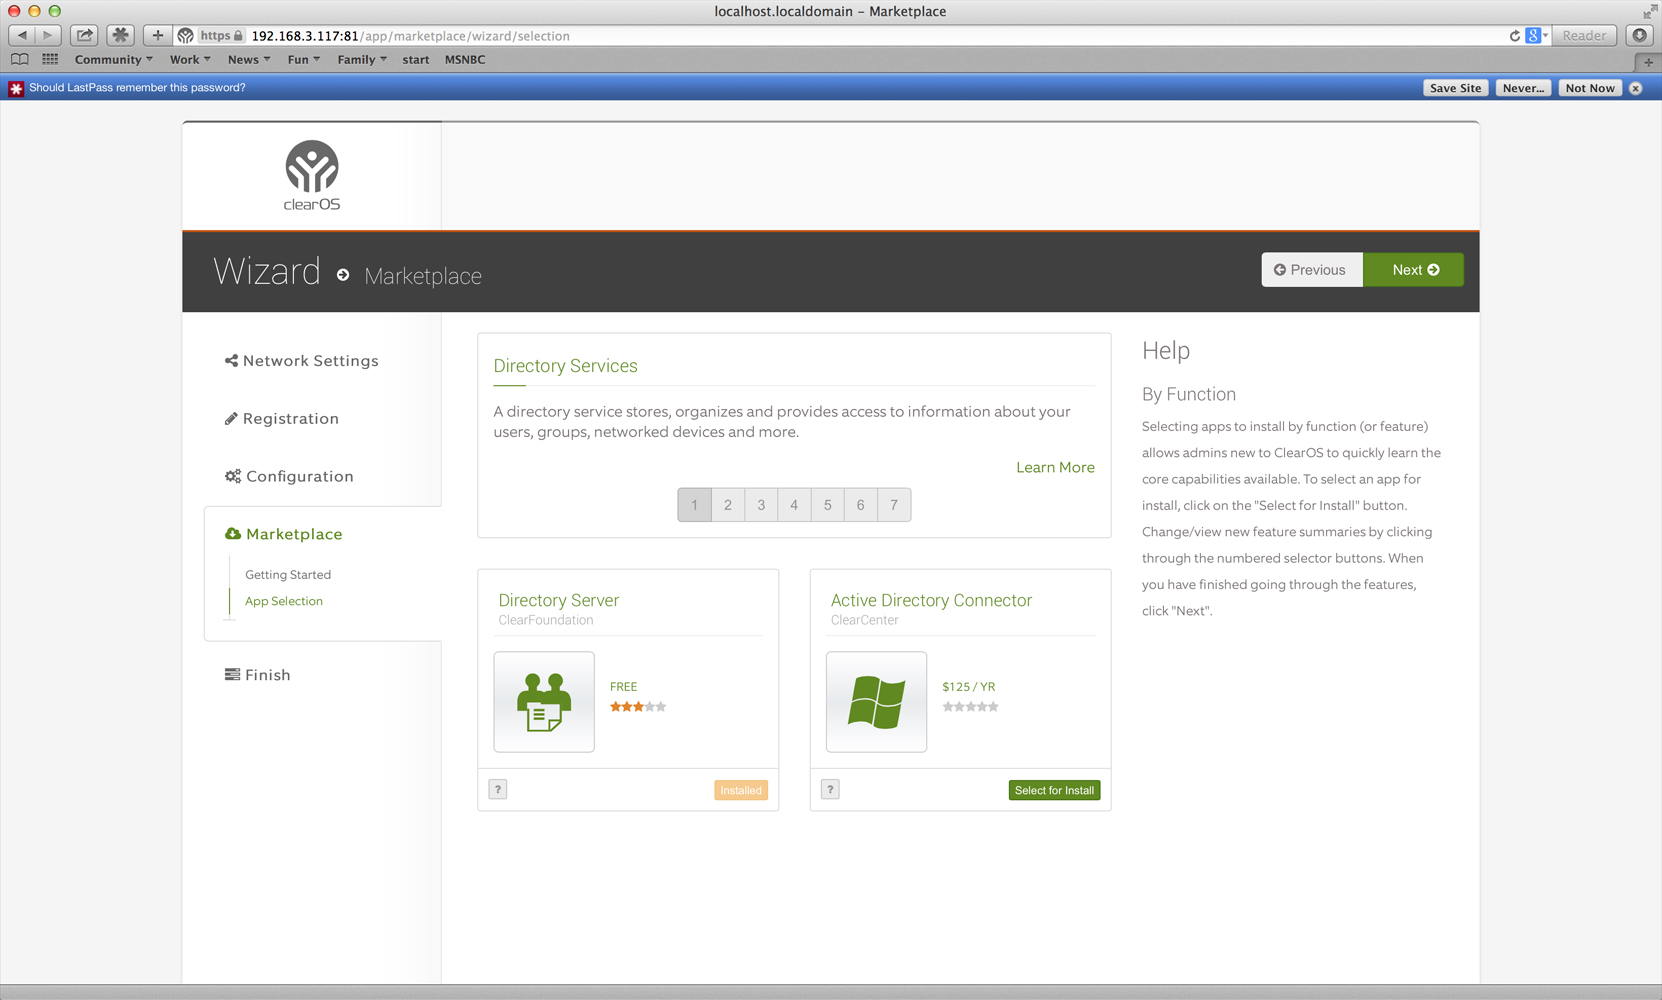Open Directory Server app title
The image size is (1662, 1000).
(x=559, y=600)
